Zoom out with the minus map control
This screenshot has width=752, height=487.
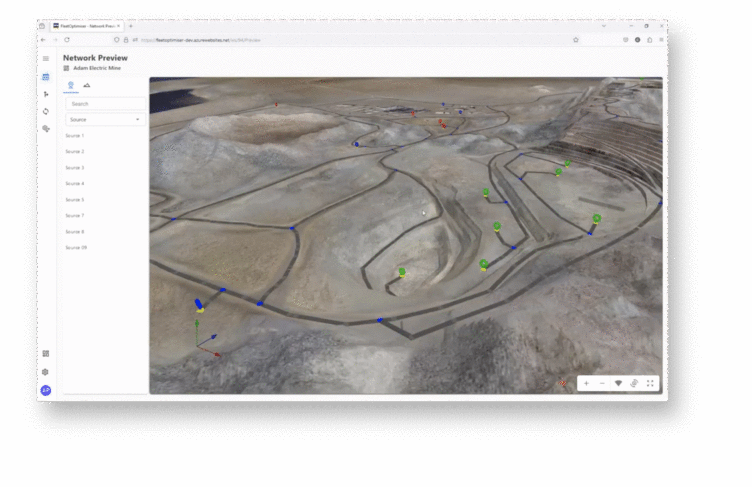click(x=602, y=383)
